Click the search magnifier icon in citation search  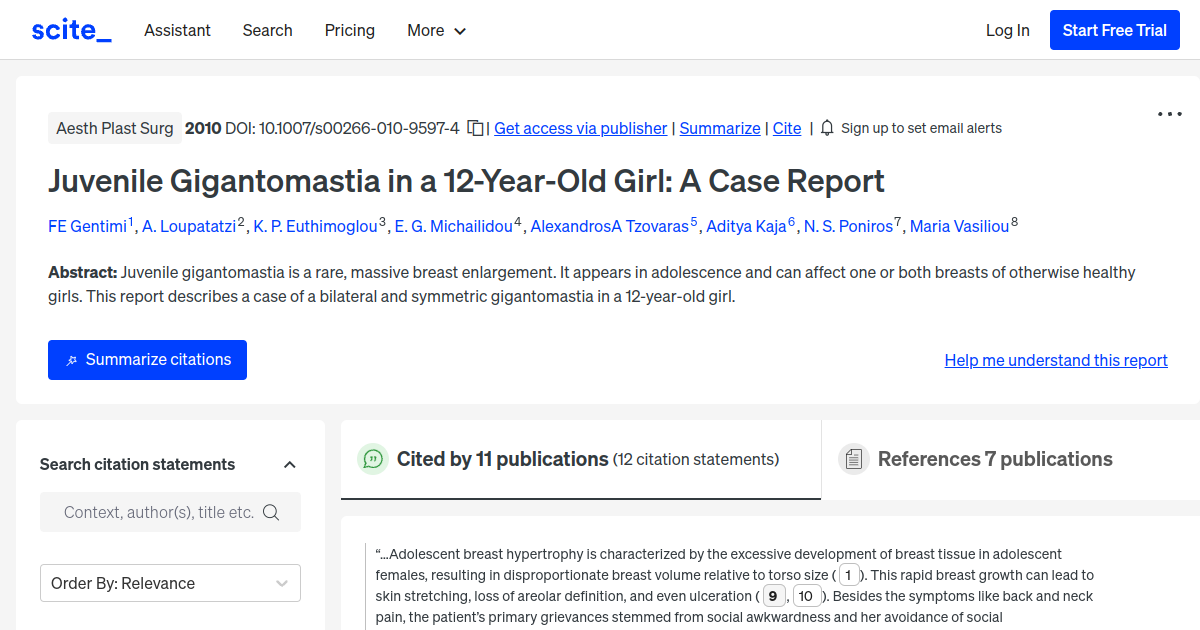pyautogui.click(x=271, y=512)
